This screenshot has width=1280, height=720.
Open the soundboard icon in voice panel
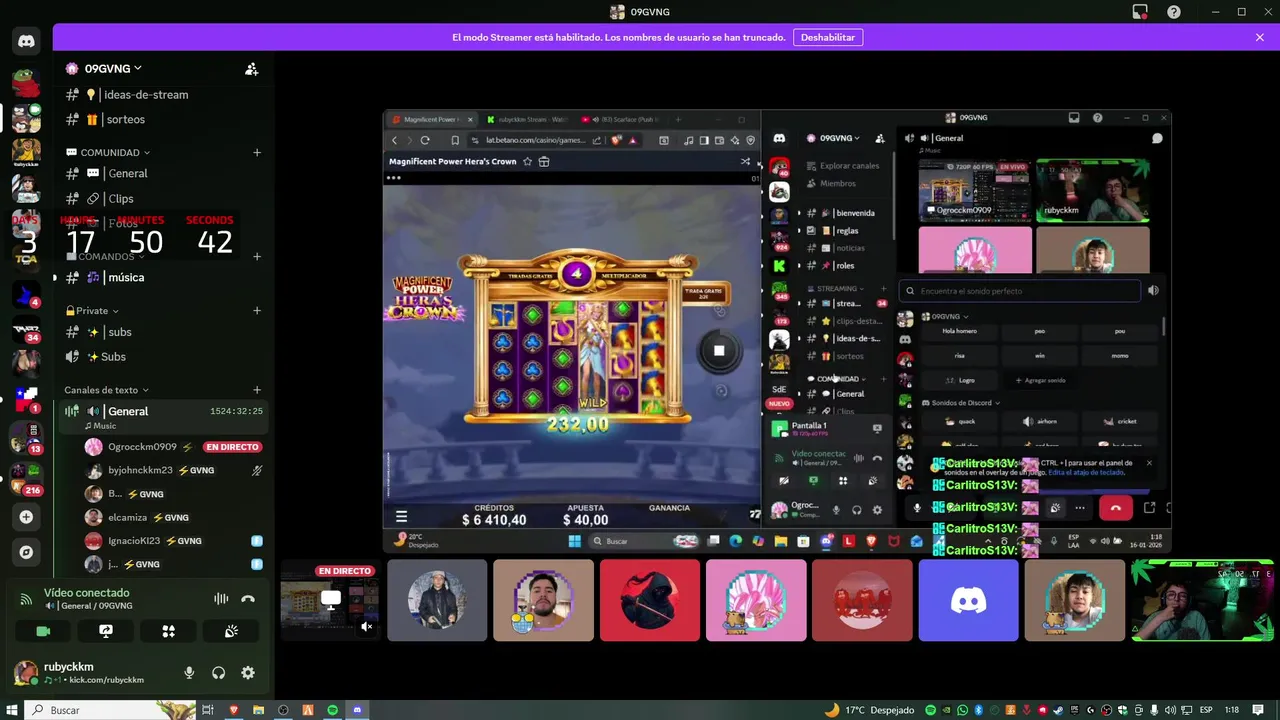point(231,631)
